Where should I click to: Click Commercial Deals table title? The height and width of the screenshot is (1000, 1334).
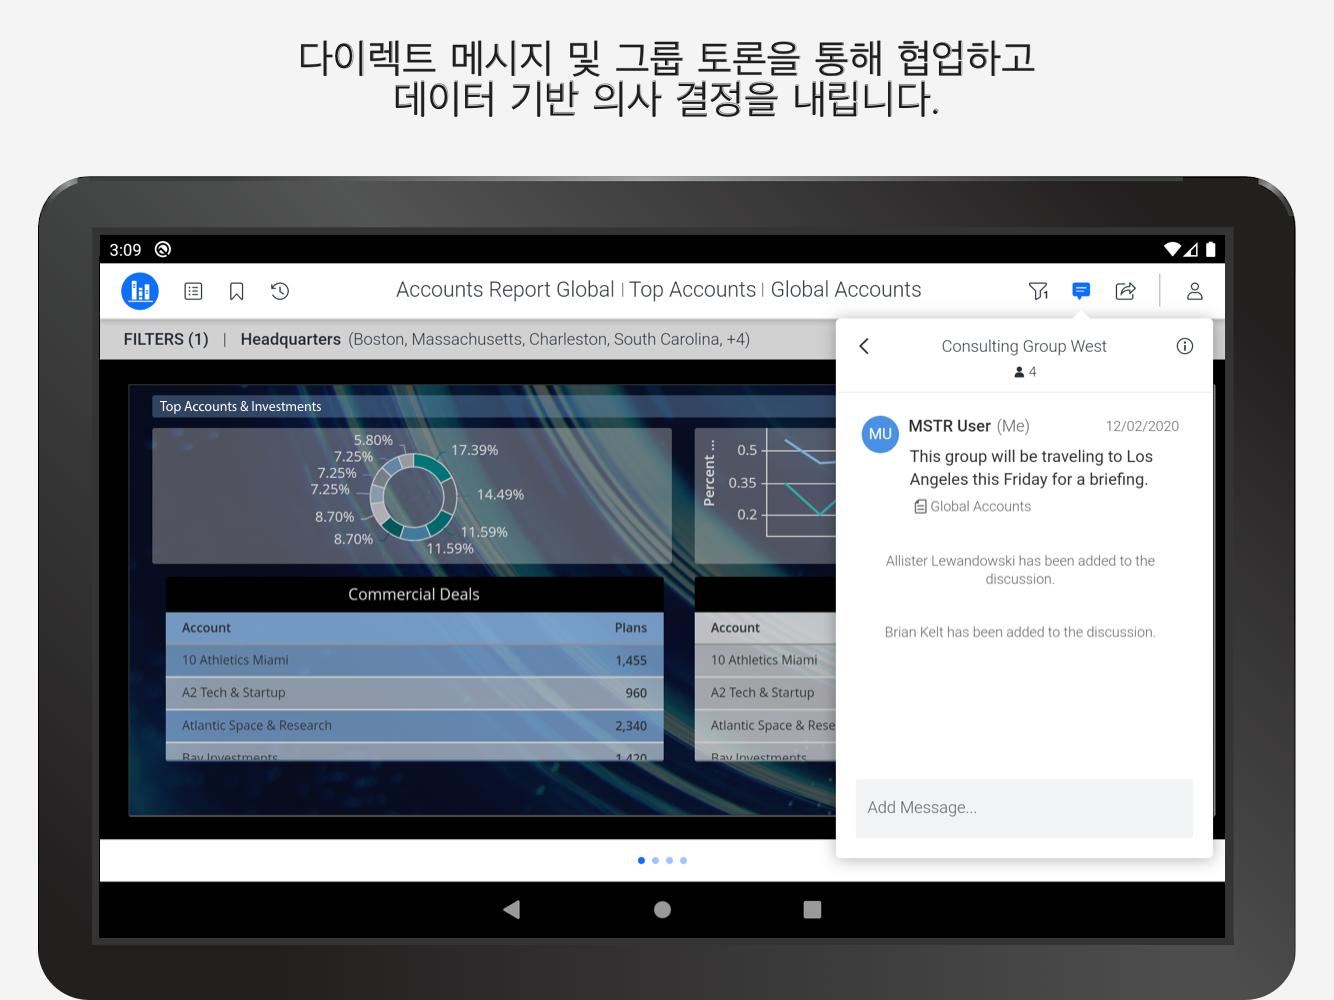point(414,594)
